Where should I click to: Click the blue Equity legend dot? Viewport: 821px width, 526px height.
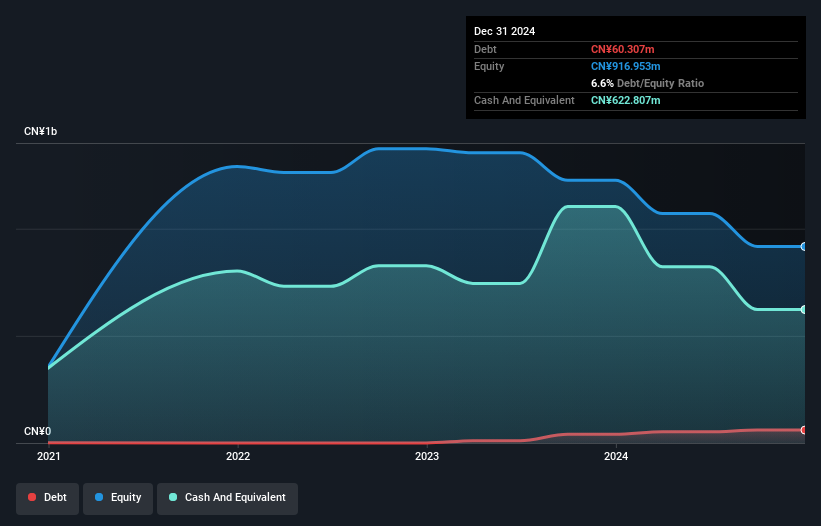point(99,497)
